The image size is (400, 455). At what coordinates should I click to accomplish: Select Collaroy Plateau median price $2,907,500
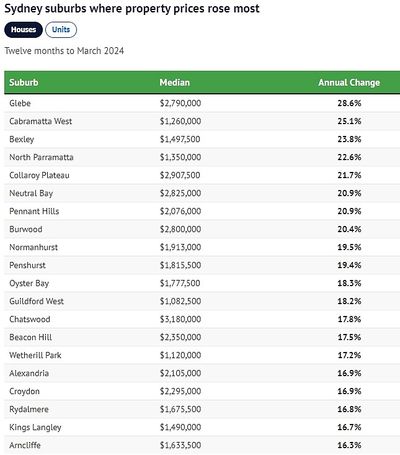coord(180,175)
